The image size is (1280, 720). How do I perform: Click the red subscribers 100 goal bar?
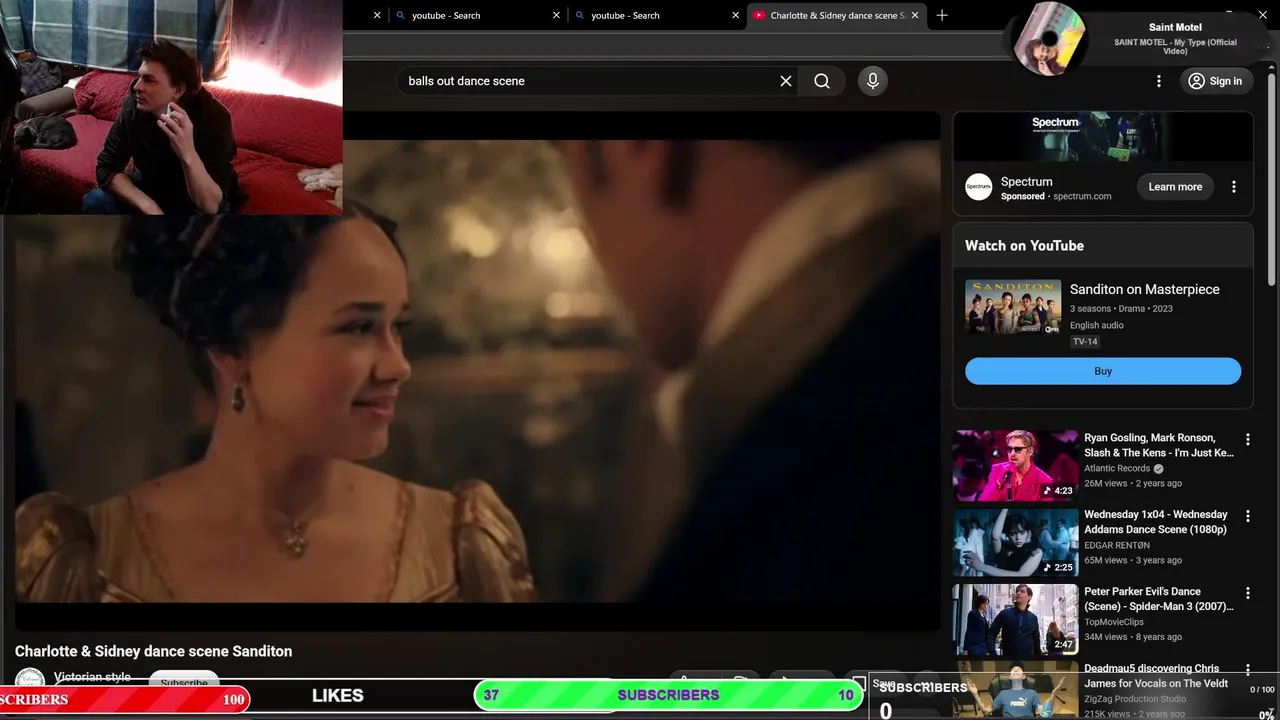[124, 699]
